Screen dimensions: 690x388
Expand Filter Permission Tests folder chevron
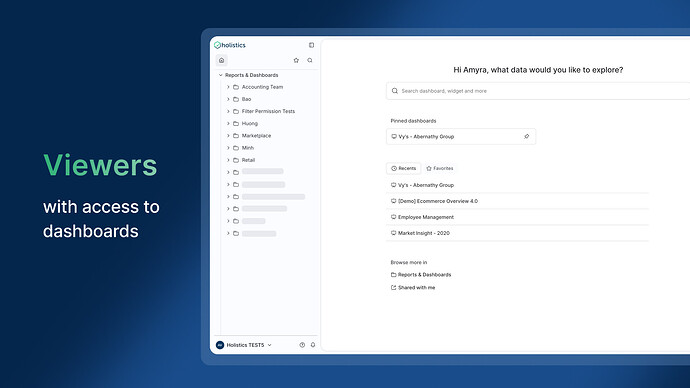point(228,111)
